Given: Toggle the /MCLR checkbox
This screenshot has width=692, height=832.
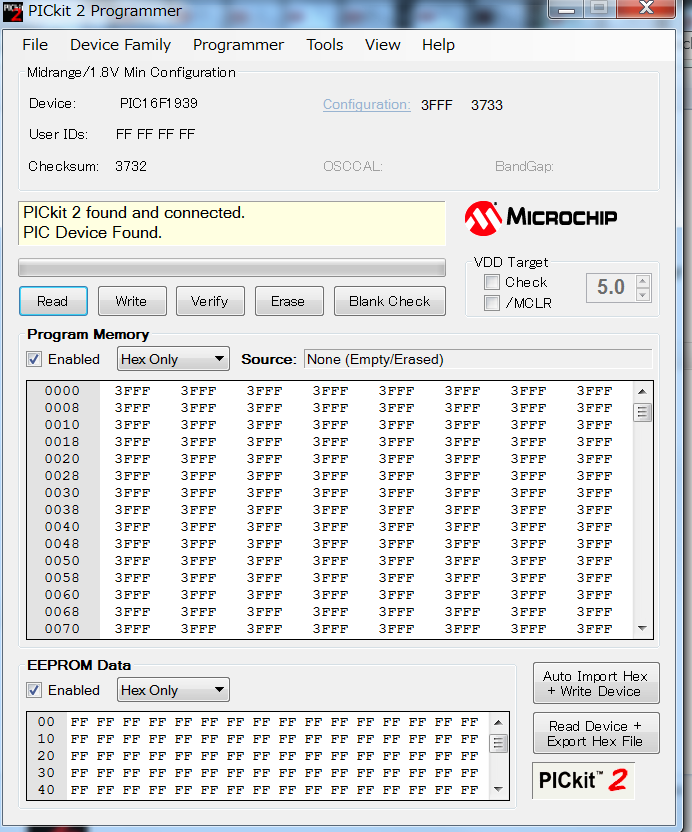Looking at the screenshot, I should (x=492, y=303).
